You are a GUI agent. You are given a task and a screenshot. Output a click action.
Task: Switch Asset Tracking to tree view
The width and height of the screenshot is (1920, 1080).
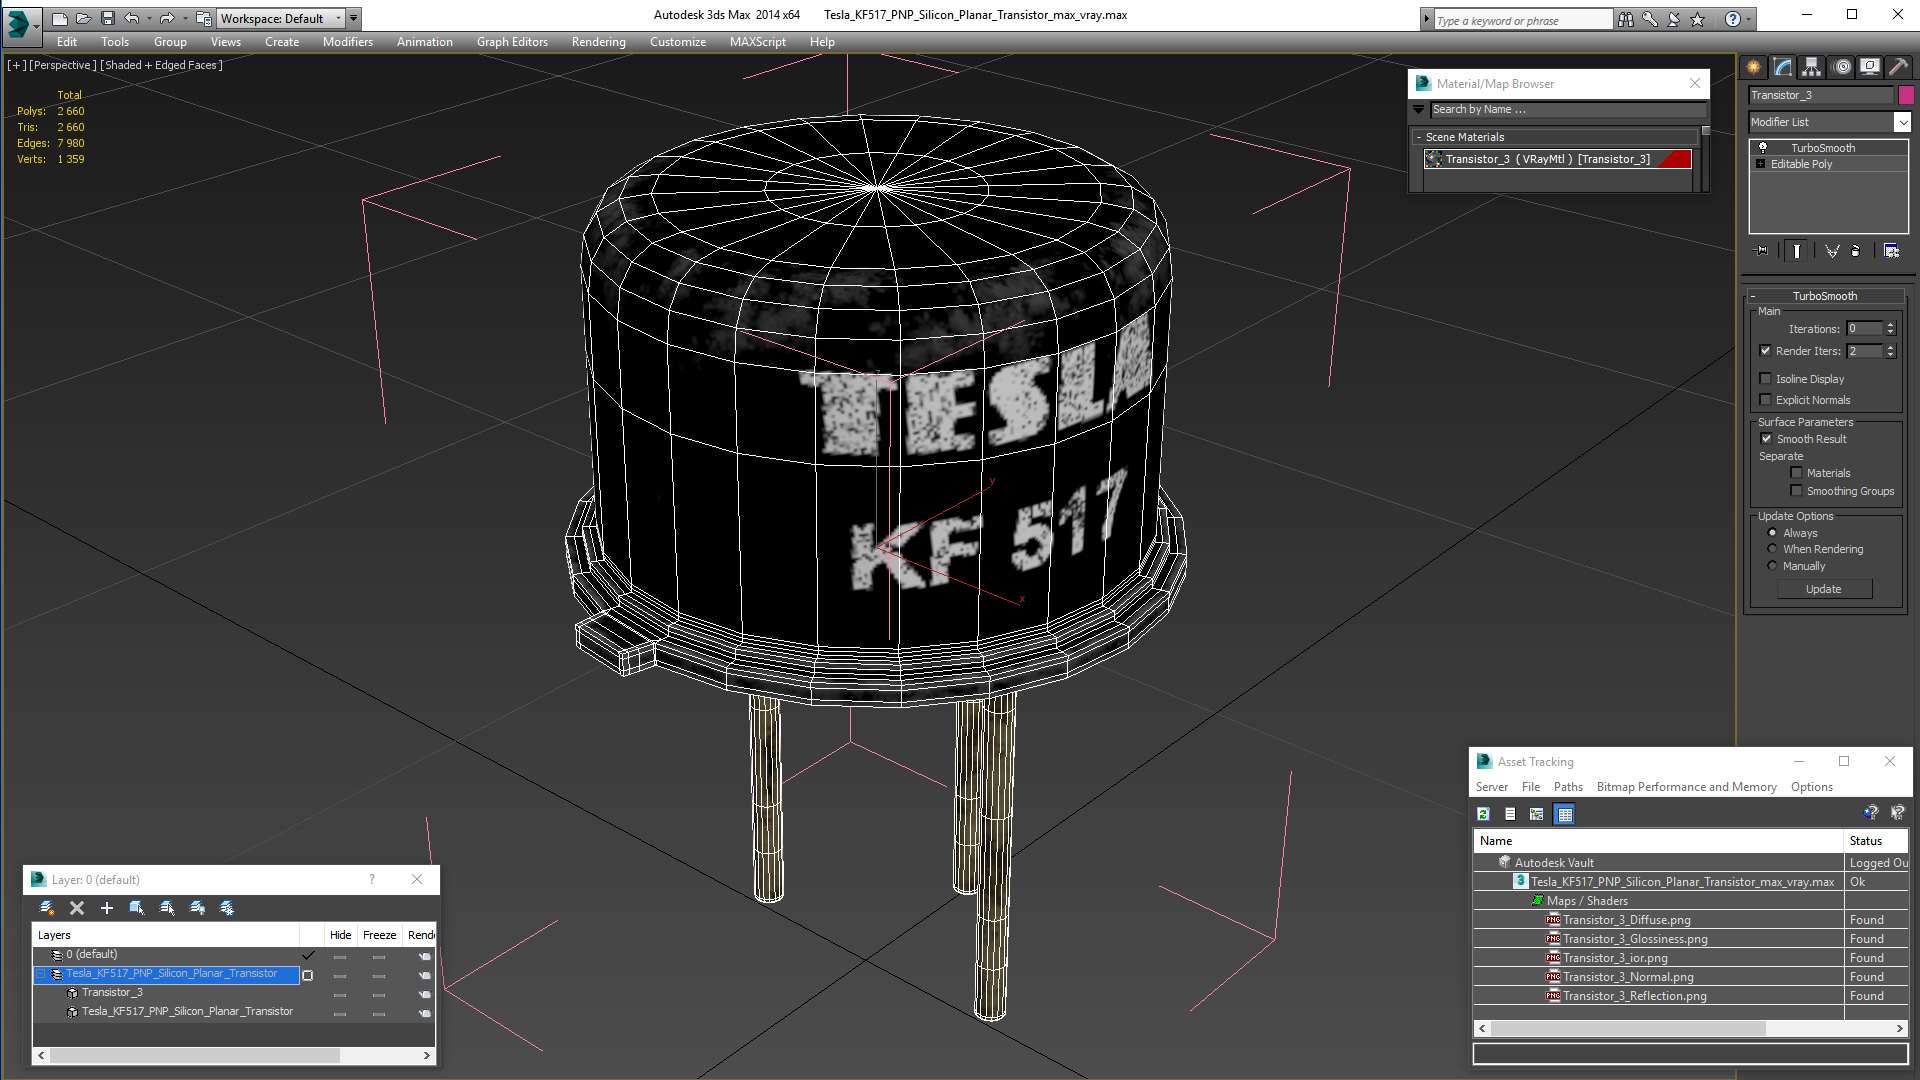[x=1537, y=814]
